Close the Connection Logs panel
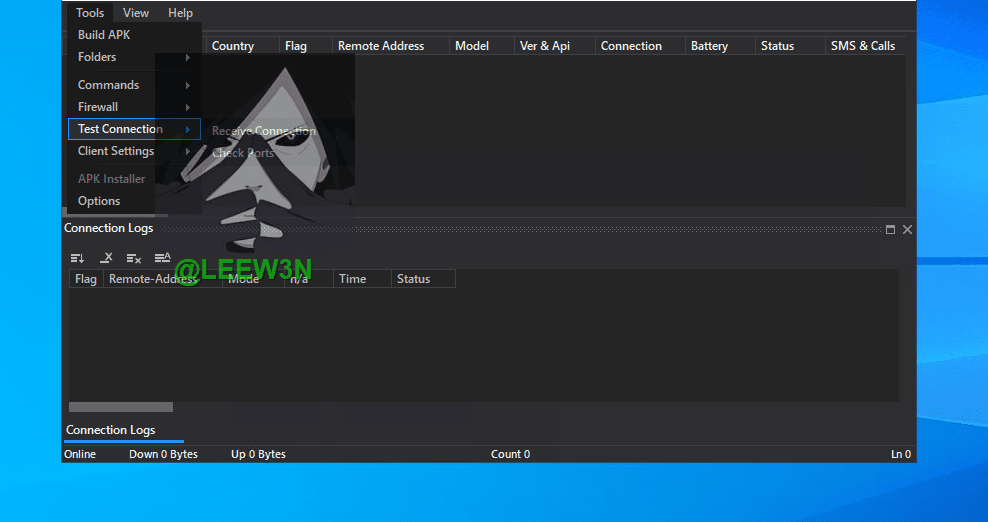The image size is (988, 522). [907, 229]
